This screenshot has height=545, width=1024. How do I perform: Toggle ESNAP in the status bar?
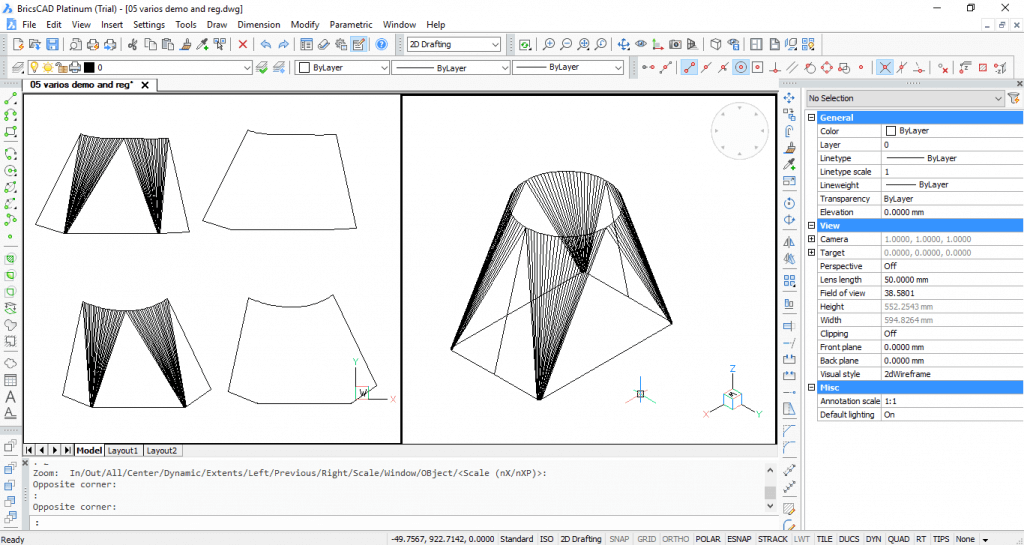pos(740,539)
